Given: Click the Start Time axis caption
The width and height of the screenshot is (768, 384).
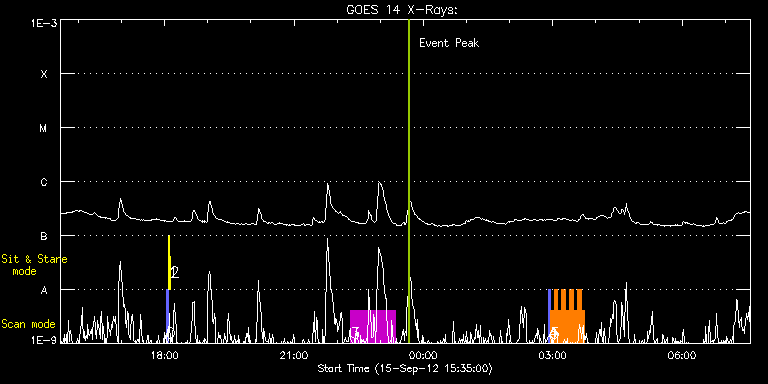Looking at the screenshot, I should (405, 368).
